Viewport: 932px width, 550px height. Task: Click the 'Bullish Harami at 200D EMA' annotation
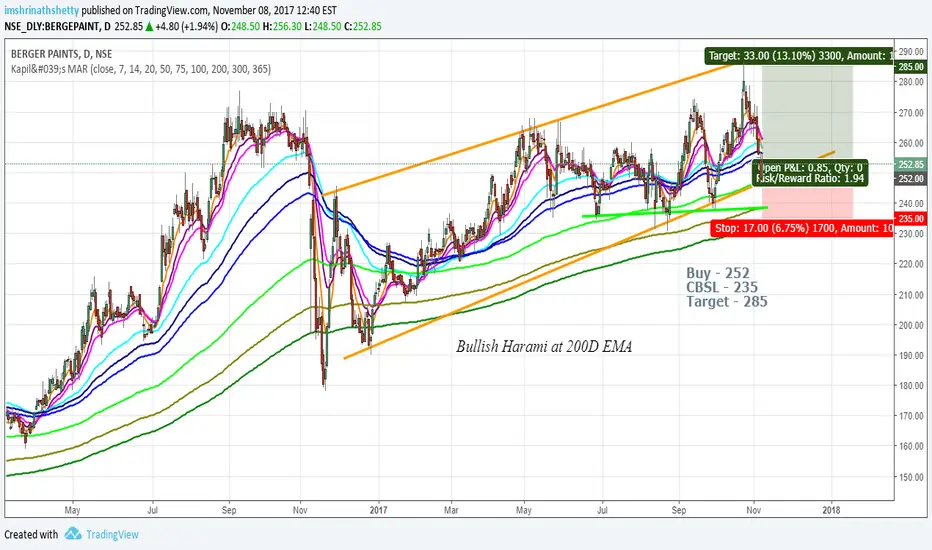[x=544, y=347]
